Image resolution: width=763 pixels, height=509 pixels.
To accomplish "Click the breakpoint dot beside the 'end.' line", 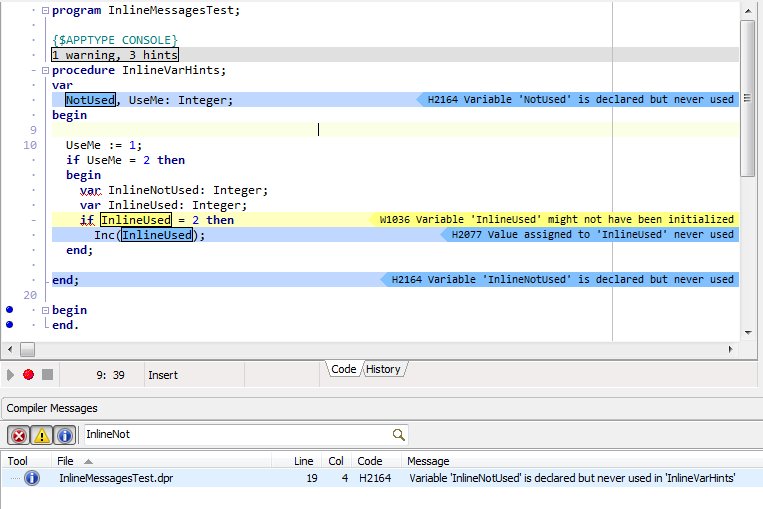I will pos(10,325).
